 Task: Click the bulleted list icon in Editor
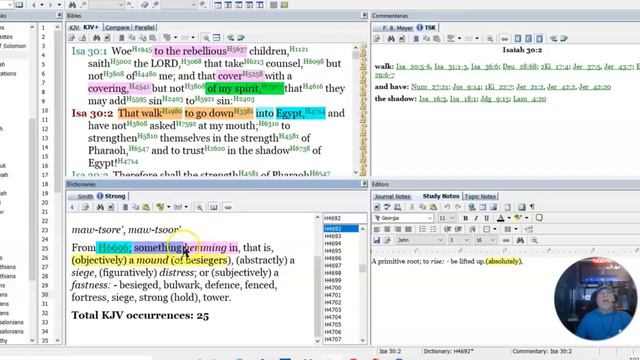pyautogui.click(x=433, y=229)
